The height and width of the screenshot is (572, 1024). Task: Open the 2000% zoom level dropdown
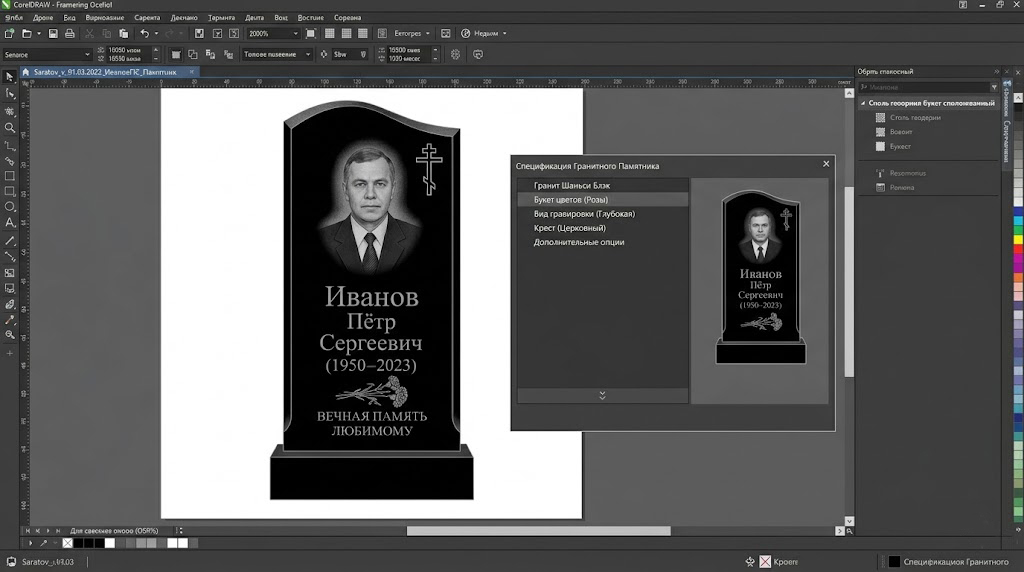point(295,33)
